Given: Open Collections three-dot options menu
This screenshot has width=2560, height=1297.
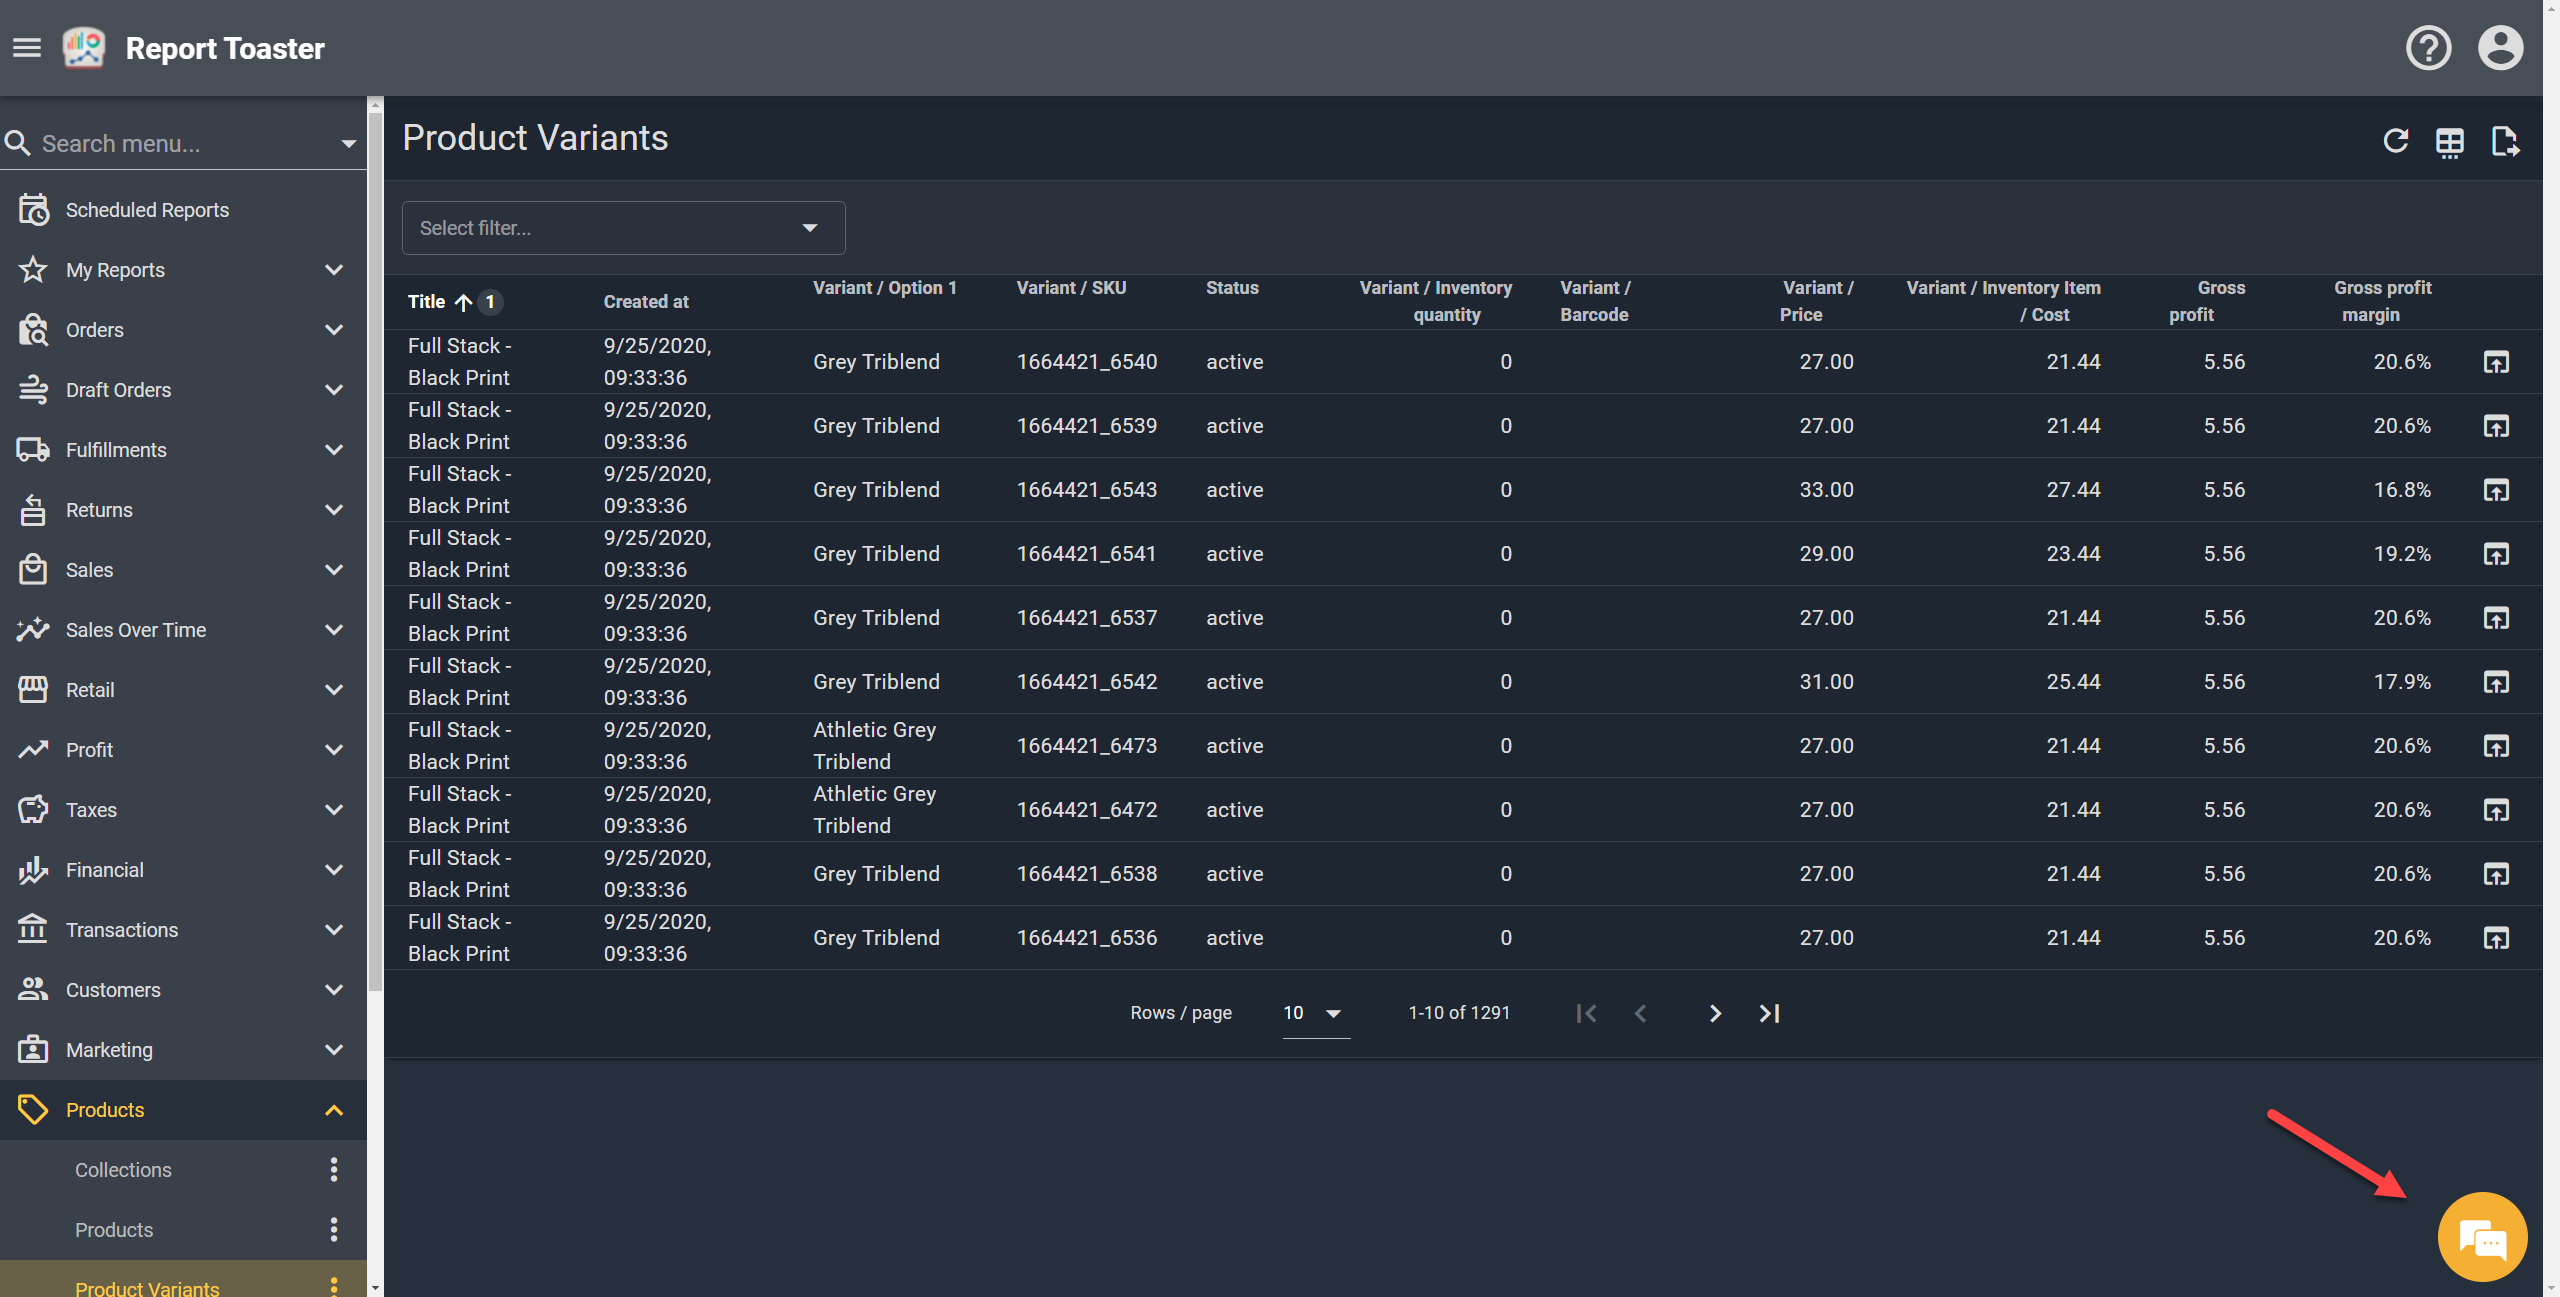Looking at the screenshot, I should [x=334, y=1169].
